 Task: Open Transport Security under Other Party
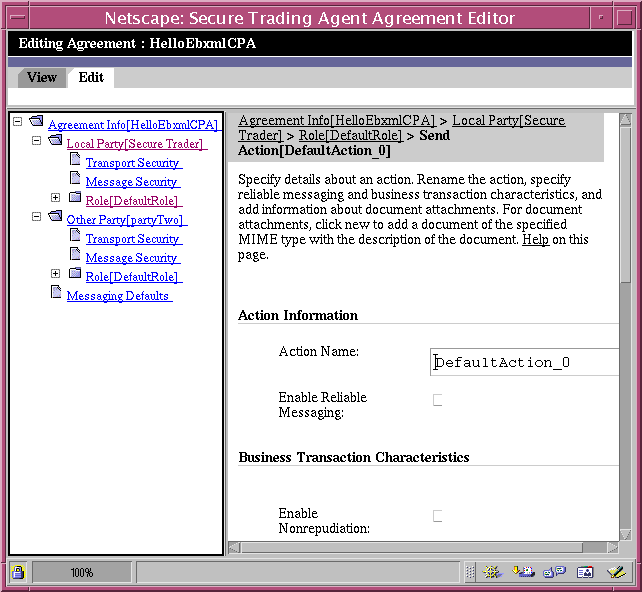[132, 239]
